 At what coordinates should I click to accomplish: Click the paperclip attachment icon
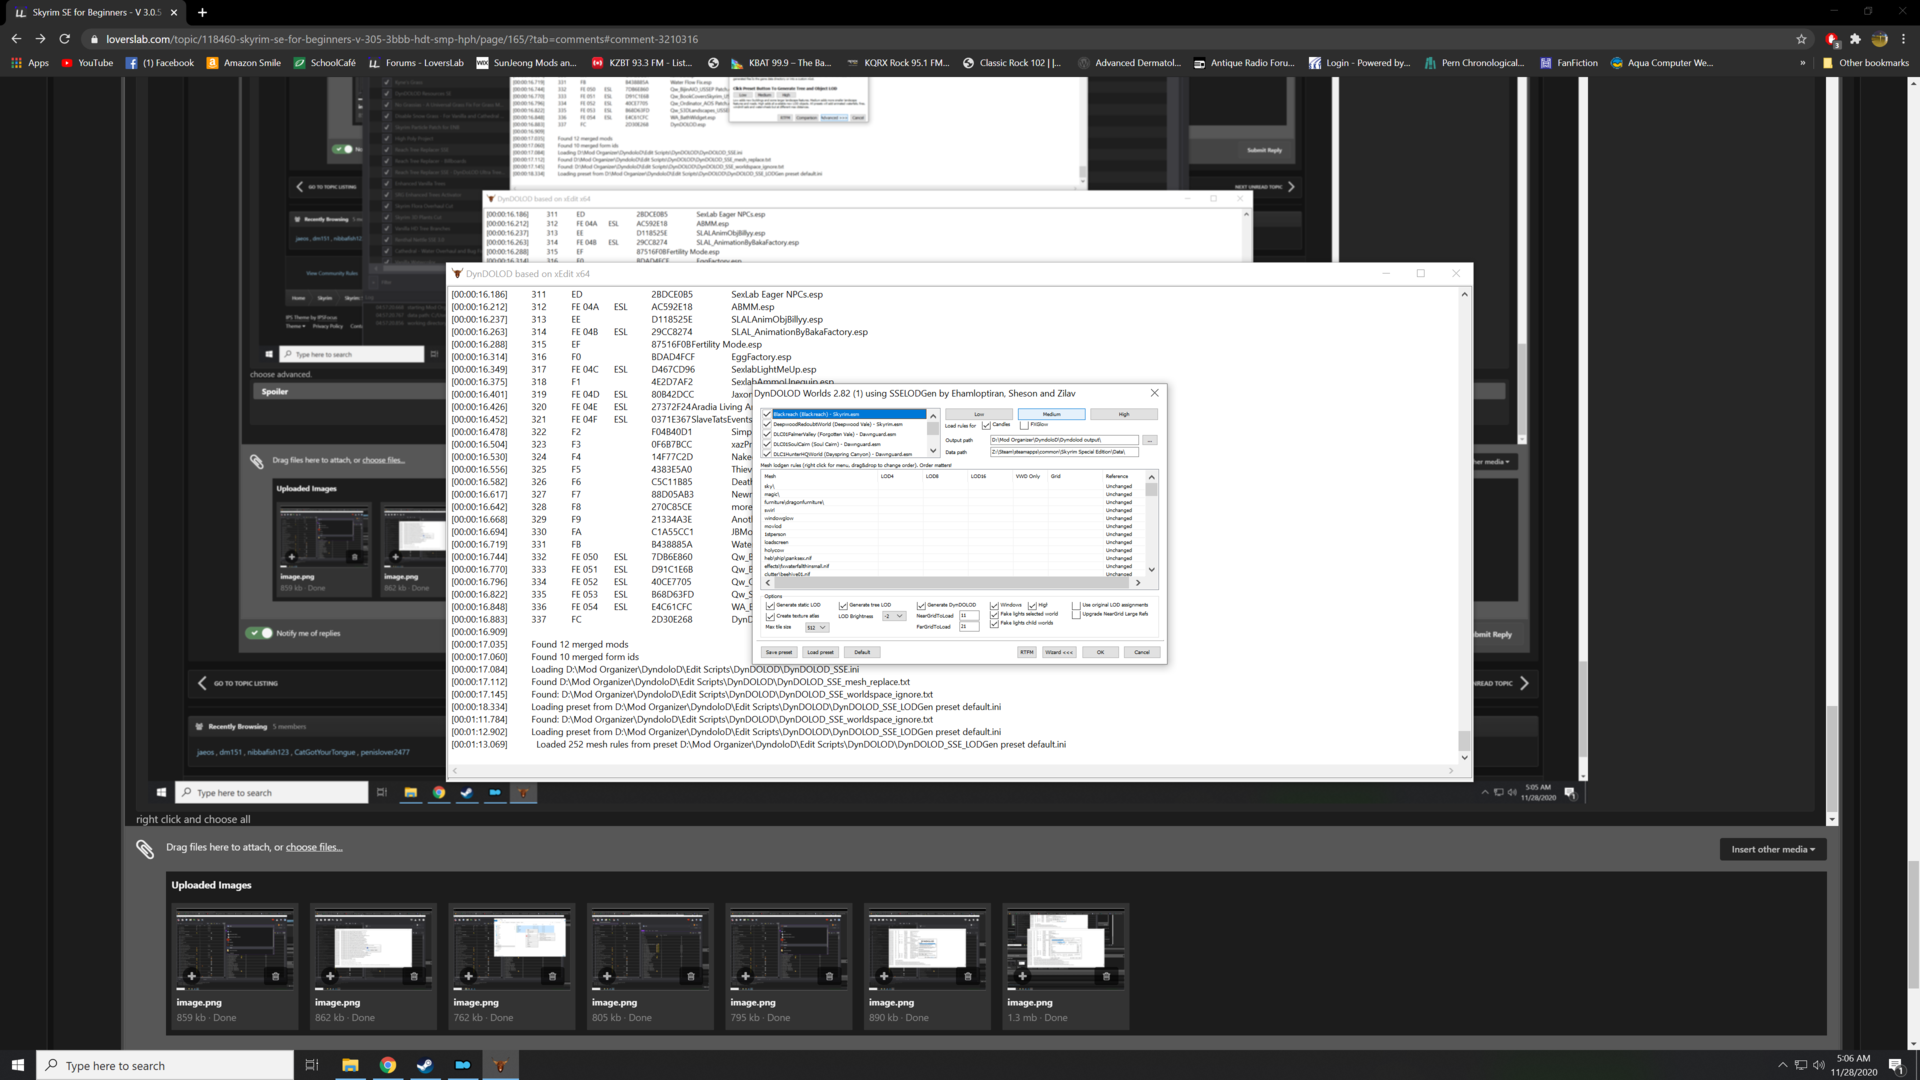tap(145, 849)
